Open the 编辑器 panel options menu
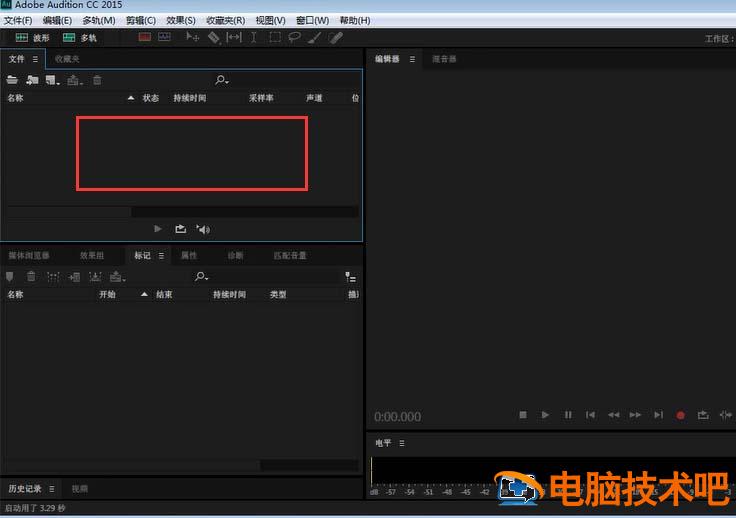 412,59
